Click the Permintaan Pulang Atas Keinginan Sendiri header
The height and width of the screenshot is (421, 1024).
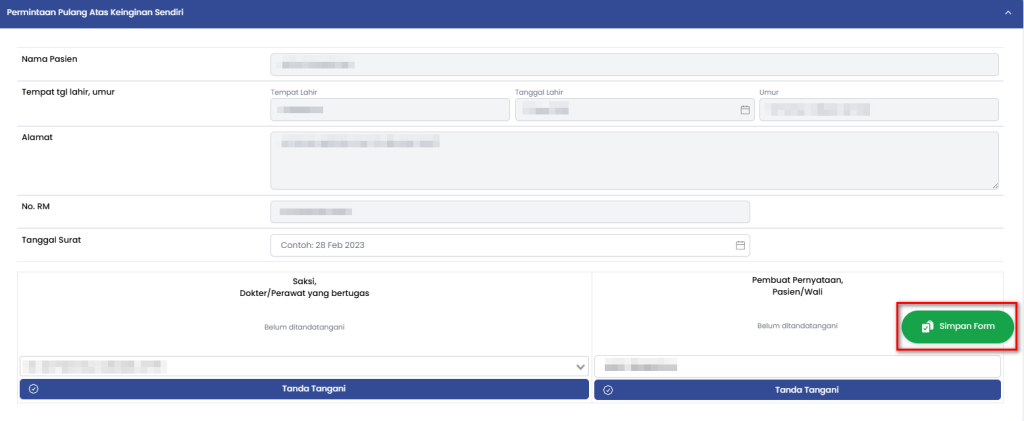[x=95, y=12]
